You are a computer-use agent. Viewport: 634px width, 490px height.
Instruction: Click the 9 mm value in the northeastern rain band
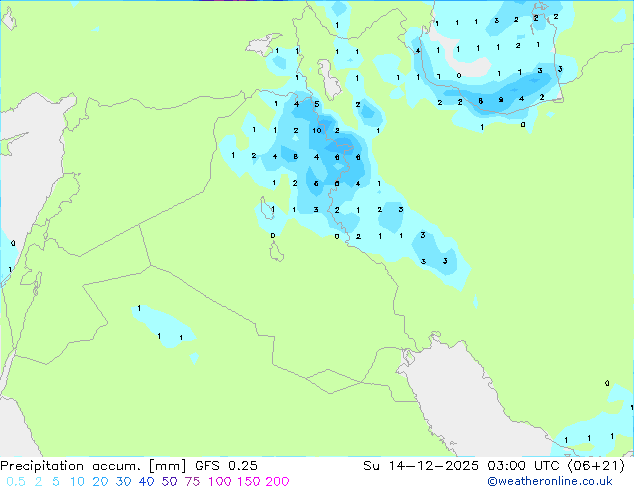point(501,99)
